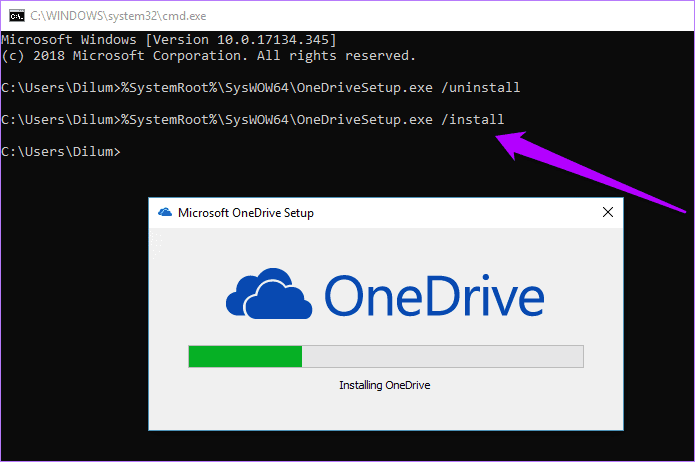
Task: Click the C:\WINDOWS\system32\cmd.exe window title
Action: 118,16
